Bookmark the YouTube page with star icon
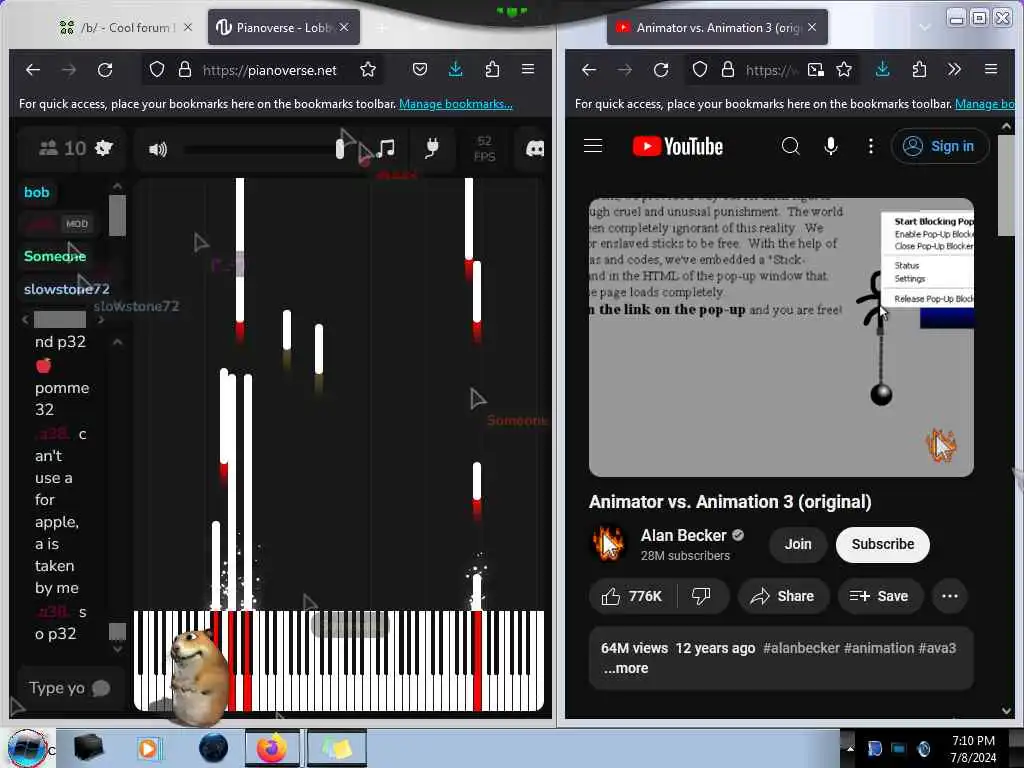The image size is (1024, 768). [844, 69]
